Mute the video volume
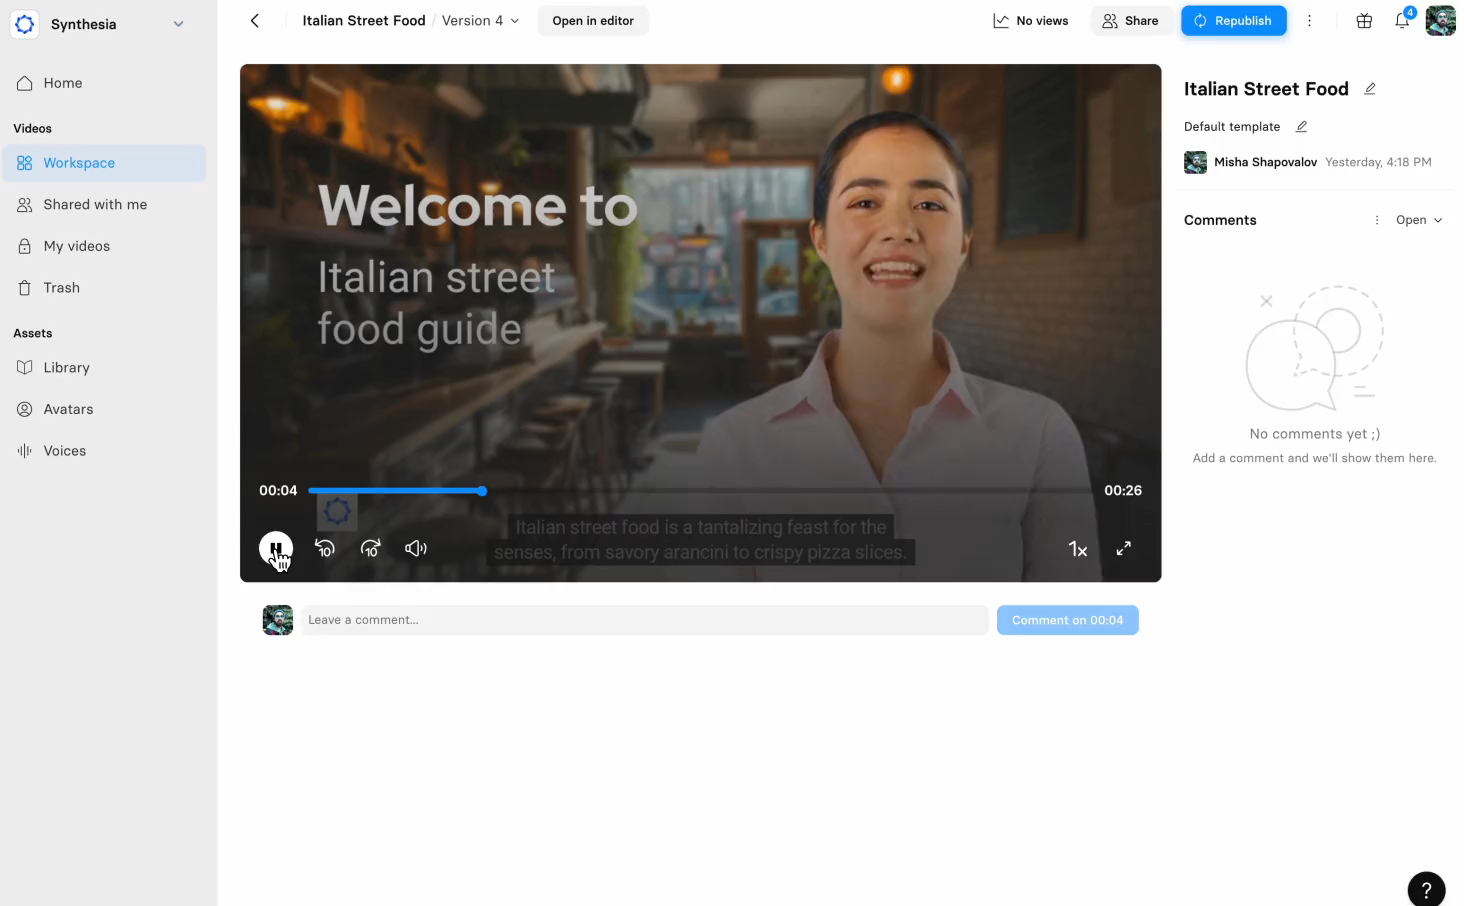 (x=416, y=548)
